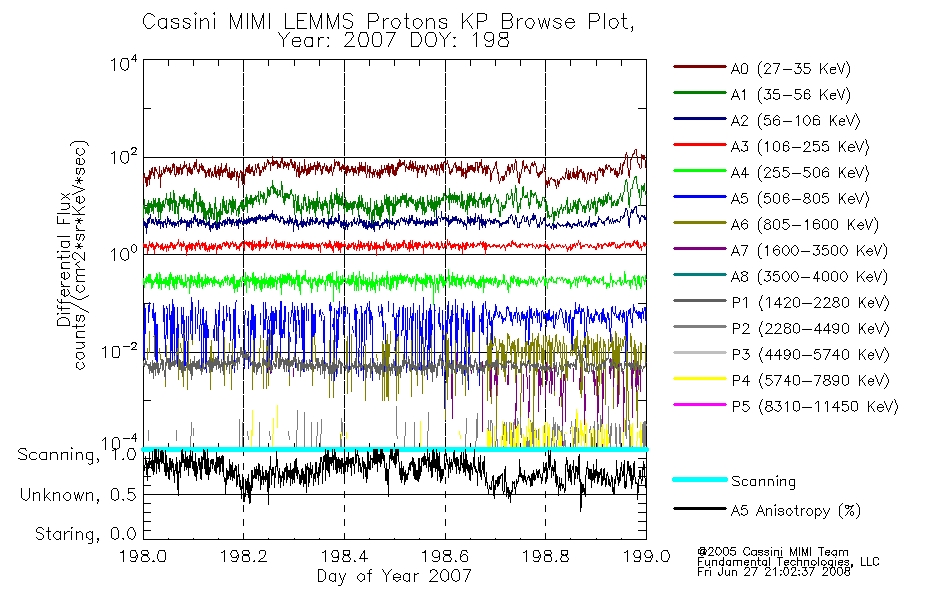Click the y-axis label 10^2

coord(124,158)
